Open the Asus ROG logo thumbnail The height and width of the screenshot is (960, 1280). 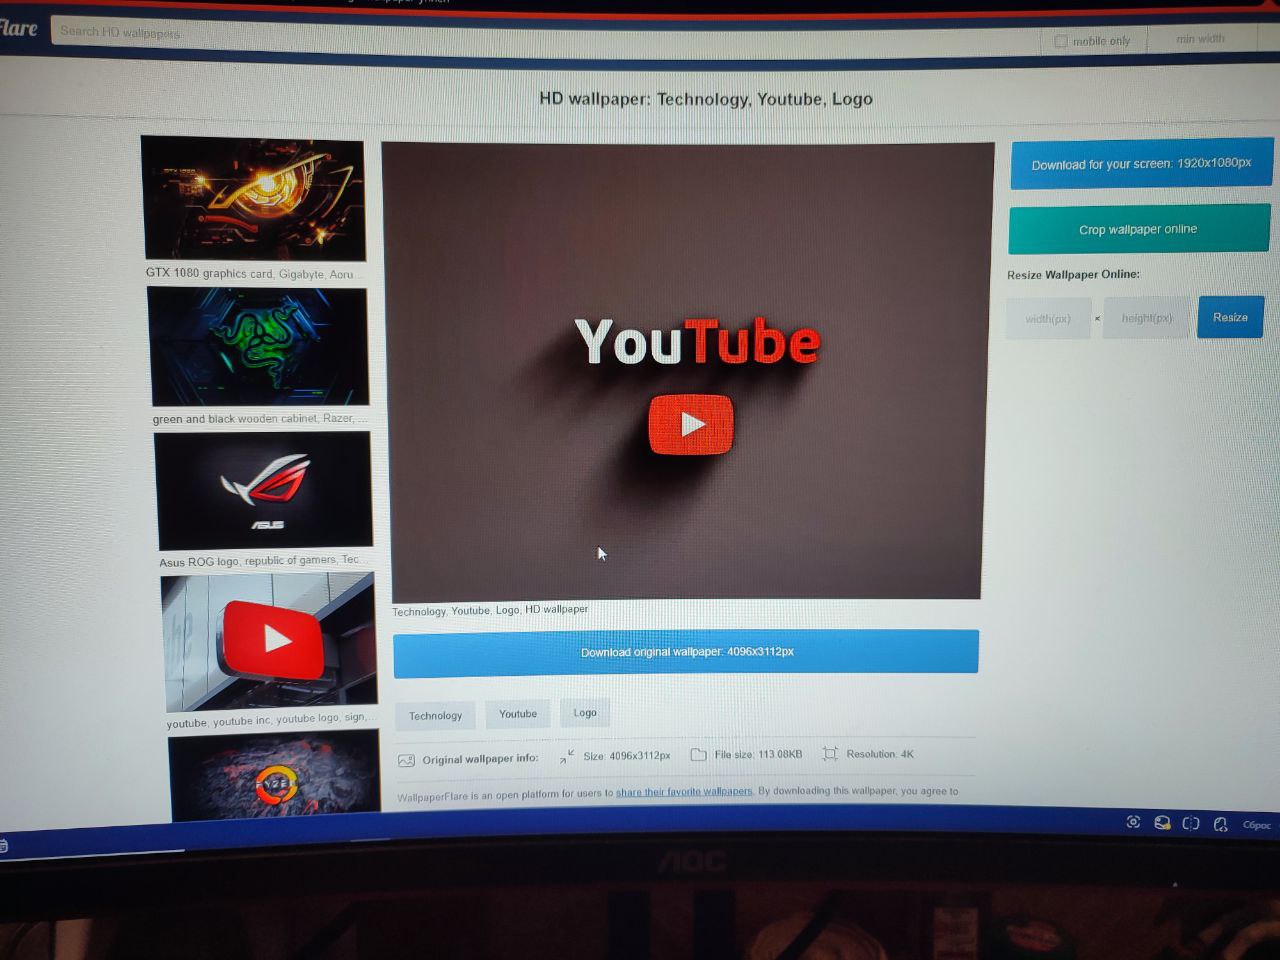pos(264,490)
